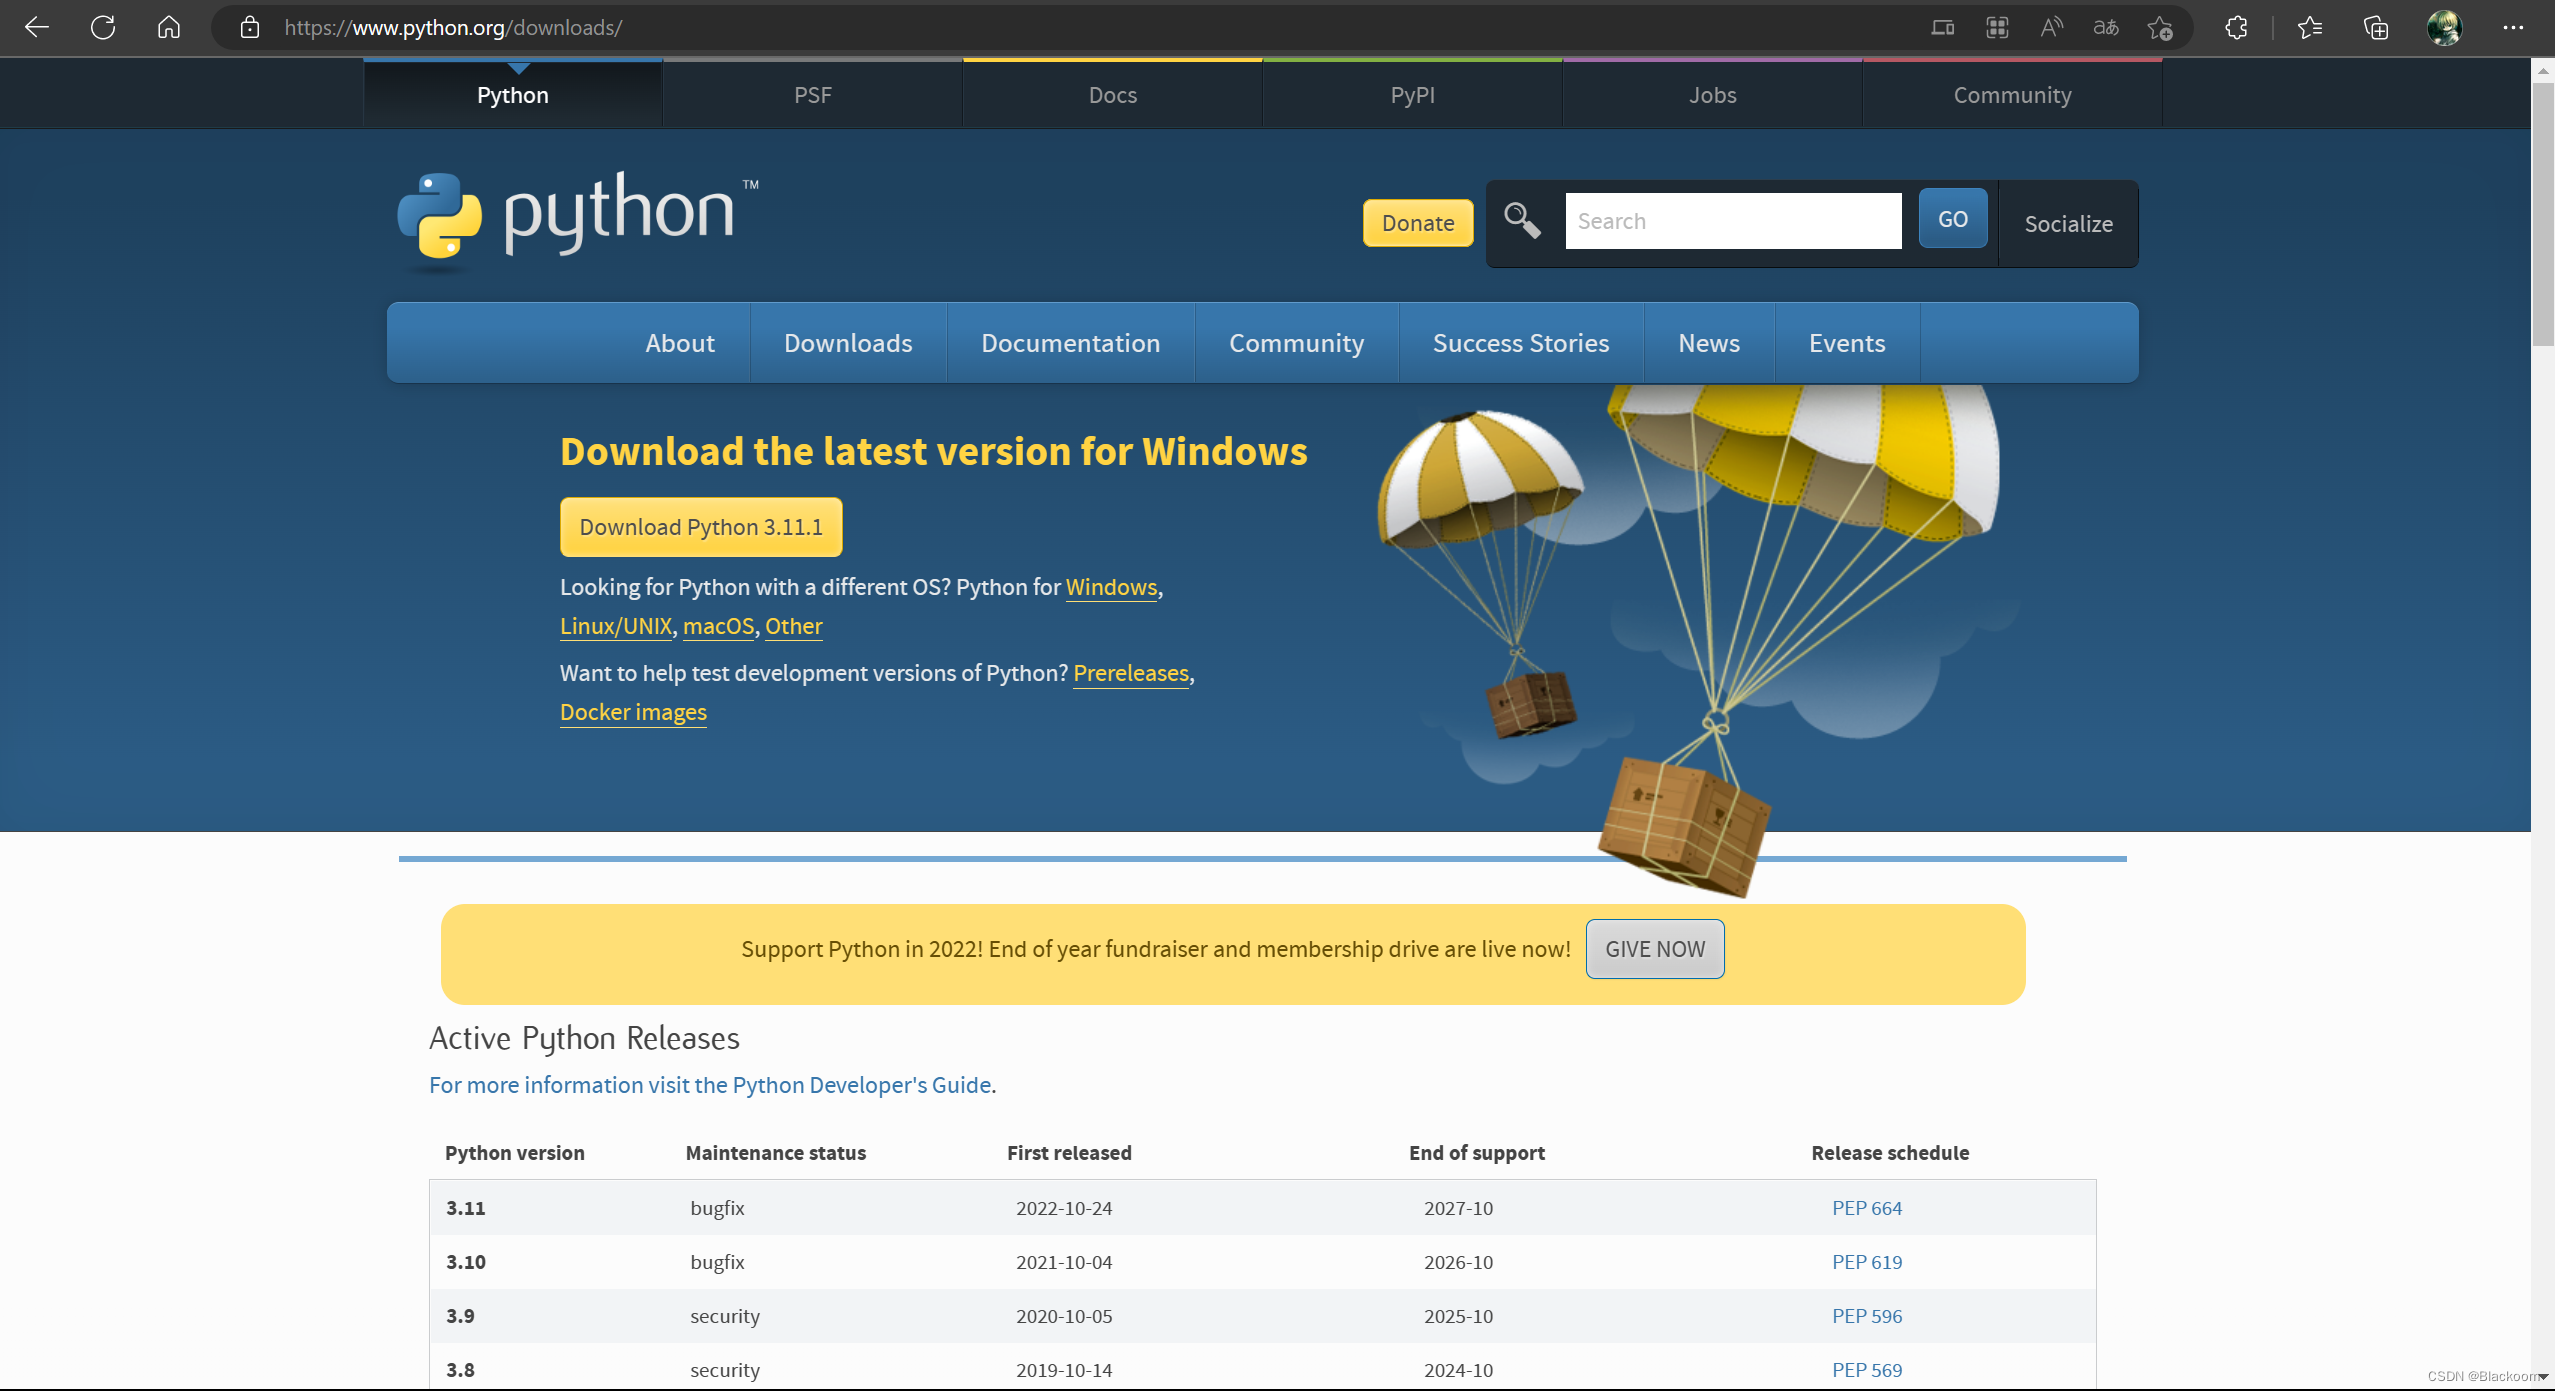Open the browser home page icon

click(169, 27)
